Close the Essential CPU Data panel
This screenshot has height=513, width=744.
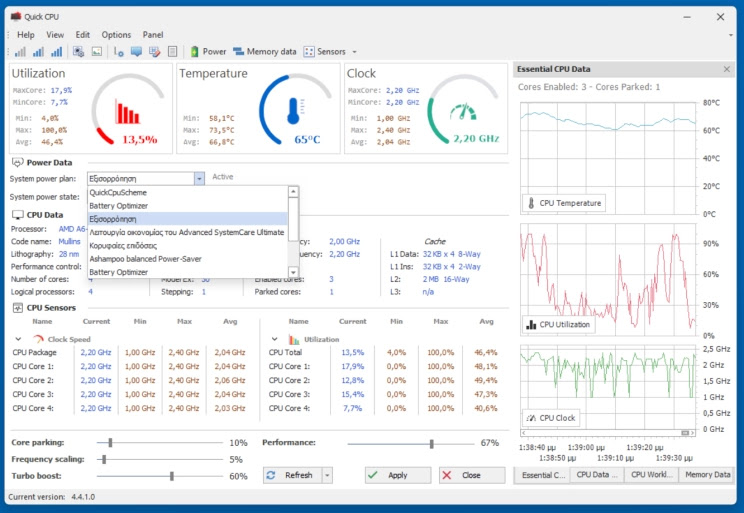(x=726, y=69)
